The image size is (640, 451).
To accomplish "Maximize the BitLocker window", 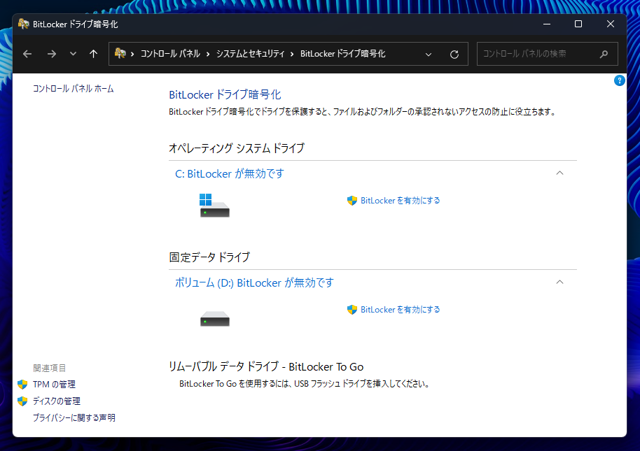I will [x=578, y=24].
